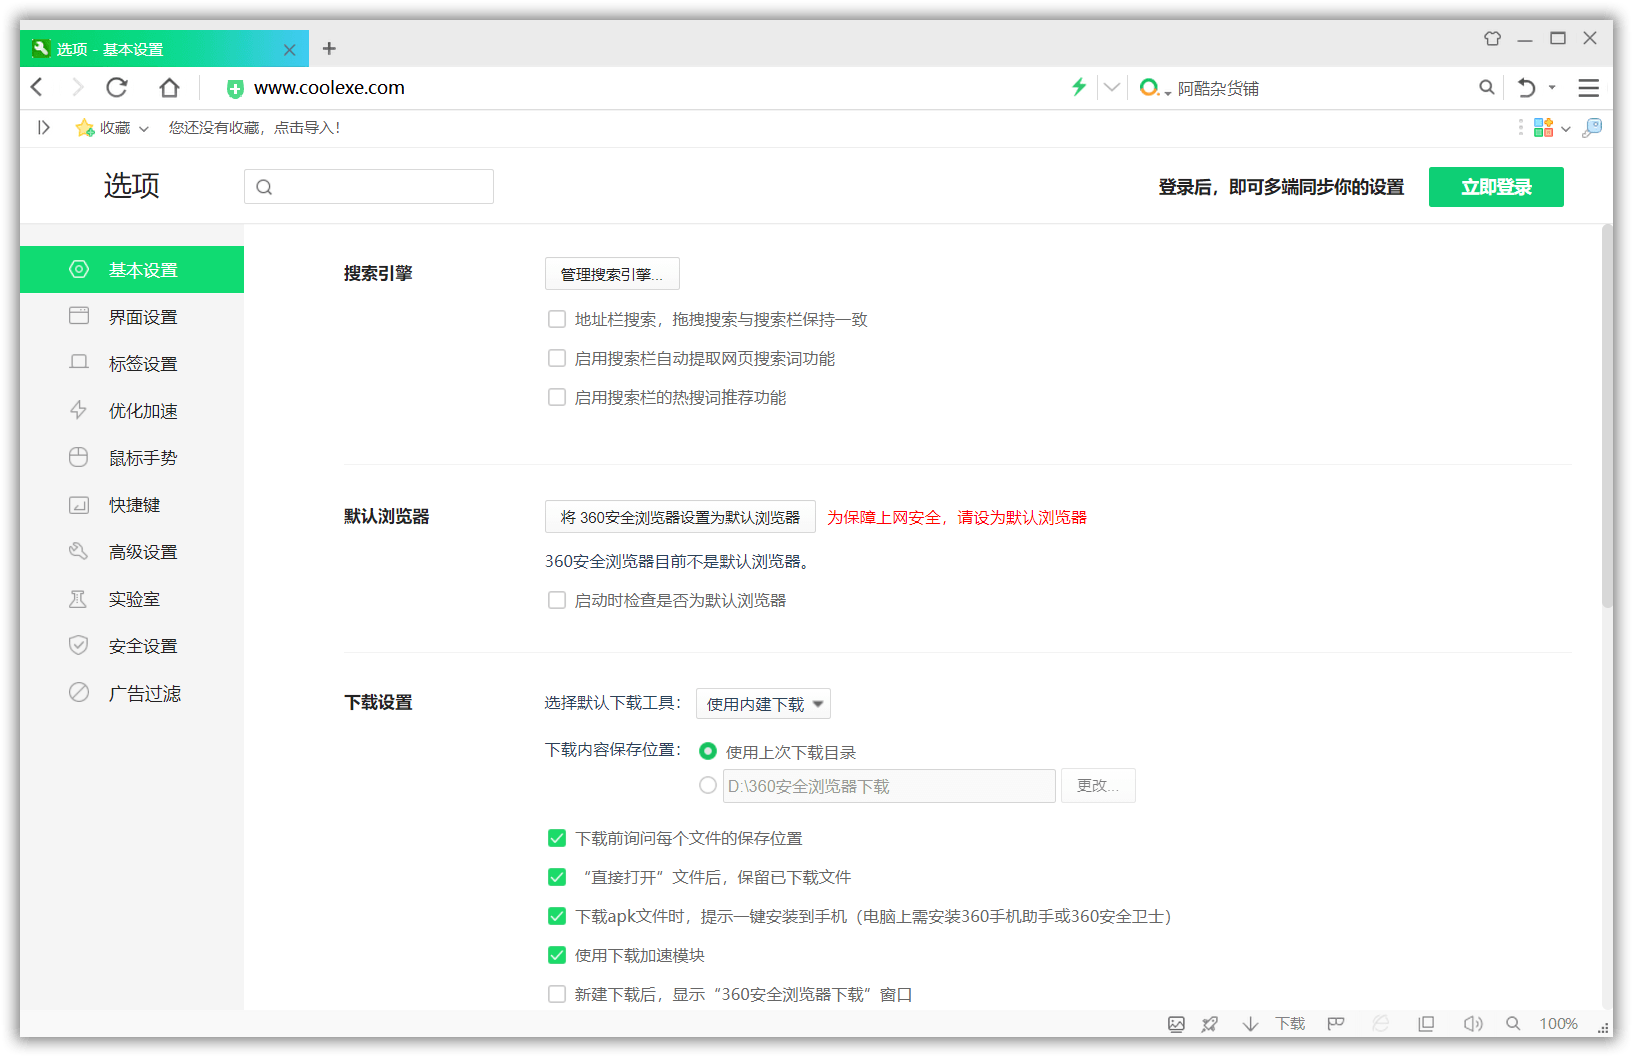
Task: Toggle 下载apk文件时提示一键安装到手机 checkbox
Action: tap(557, 916)
